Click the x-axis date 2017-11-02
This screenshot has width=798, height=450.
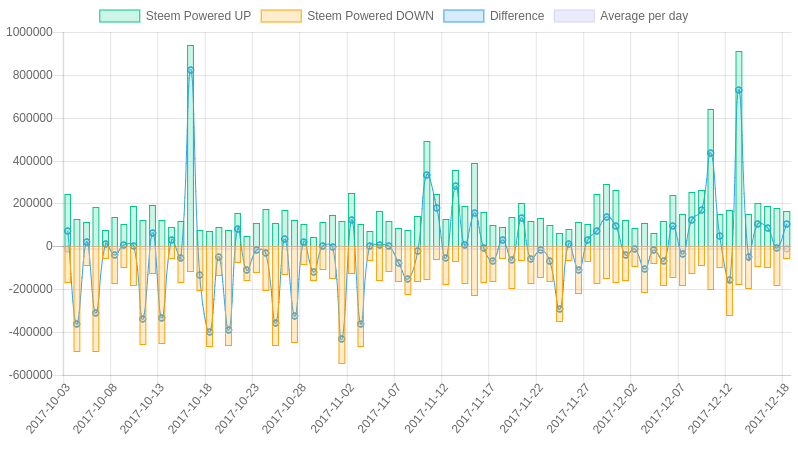click(332, 409)
